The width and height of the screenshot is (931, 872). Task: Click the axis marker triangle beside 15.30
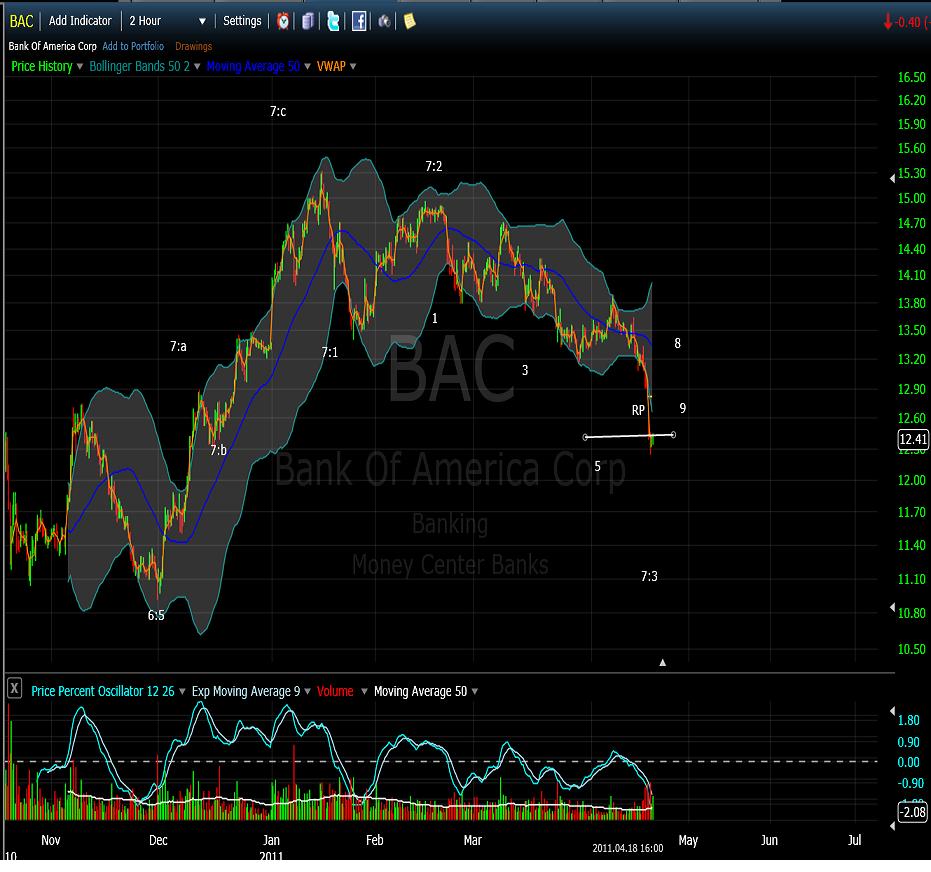tap(892, 178)
